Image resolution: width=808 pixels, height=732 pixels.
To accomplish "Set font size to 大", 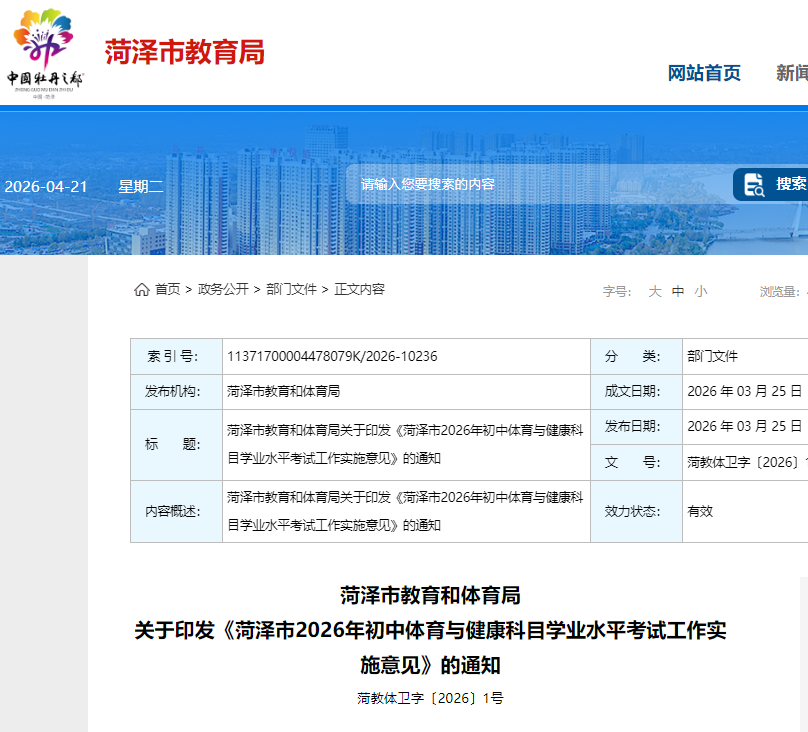I will tap(655, 291).
